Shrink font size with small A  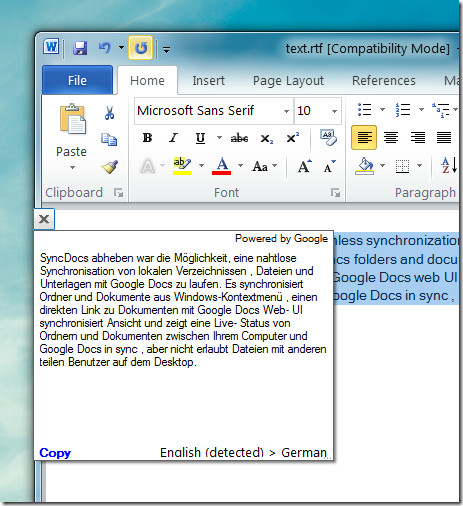330,166
